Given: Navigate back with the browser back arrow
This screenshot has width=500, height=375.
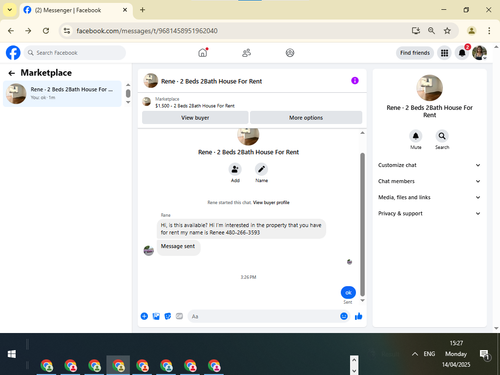Looking at the screenshot, I should 11,31.
